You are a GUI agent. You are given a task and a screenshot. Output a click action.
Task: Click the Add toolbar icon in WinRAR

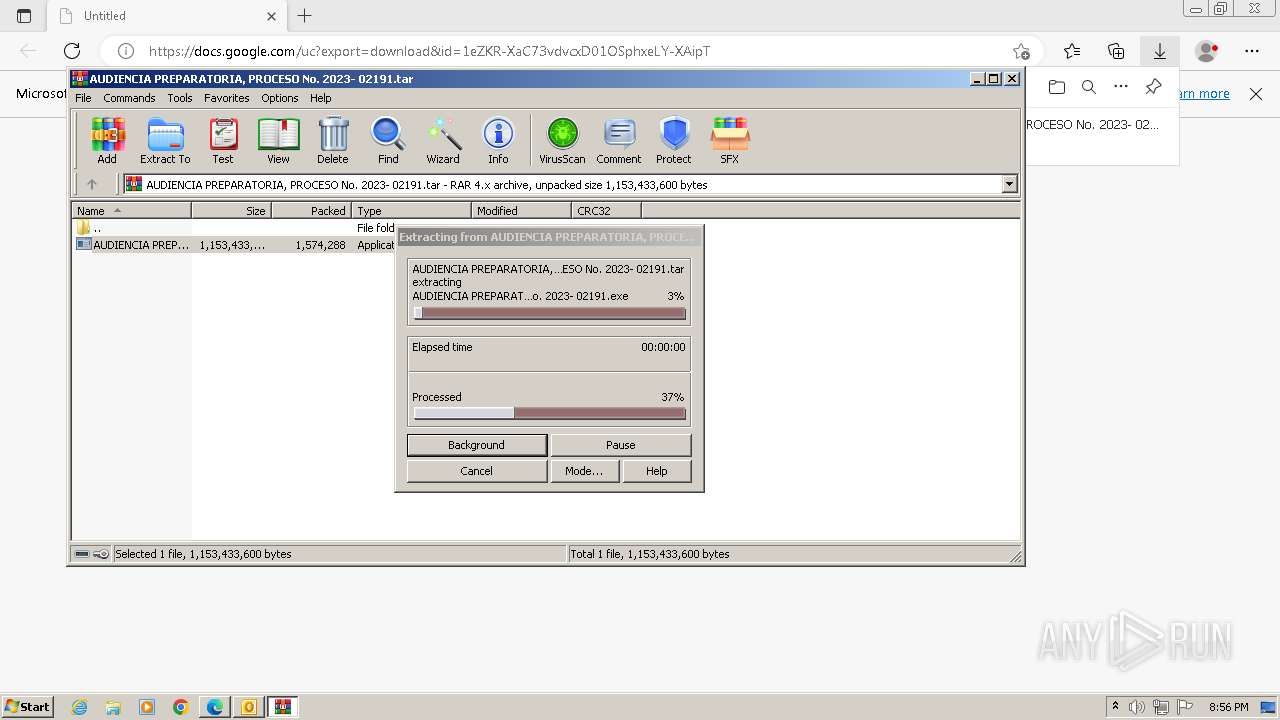pos(107,140)
